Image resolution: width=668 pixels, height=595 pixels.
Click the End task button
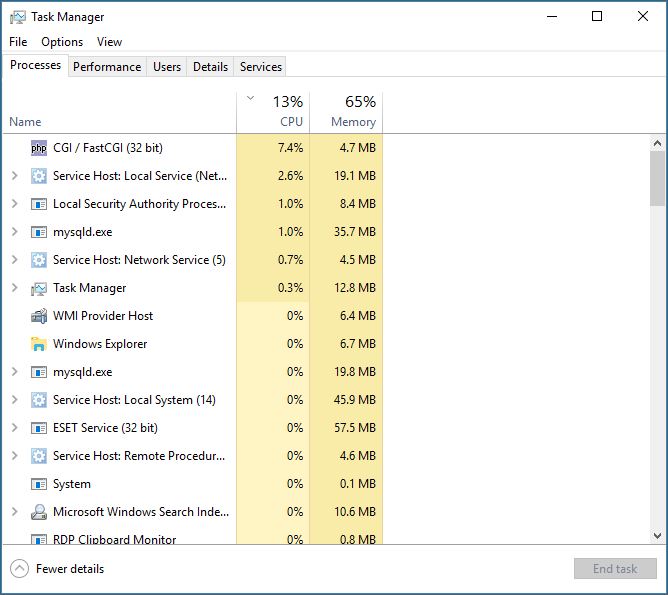click(x=614, y=569)
